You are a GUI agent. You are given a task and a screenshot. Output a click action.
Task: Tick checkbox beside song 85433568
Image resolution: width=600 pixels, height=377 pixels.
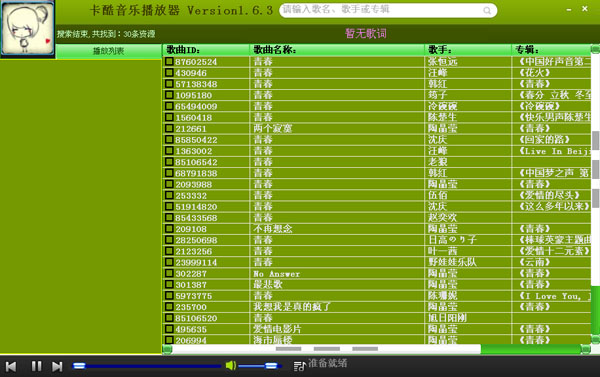[169, 217]
